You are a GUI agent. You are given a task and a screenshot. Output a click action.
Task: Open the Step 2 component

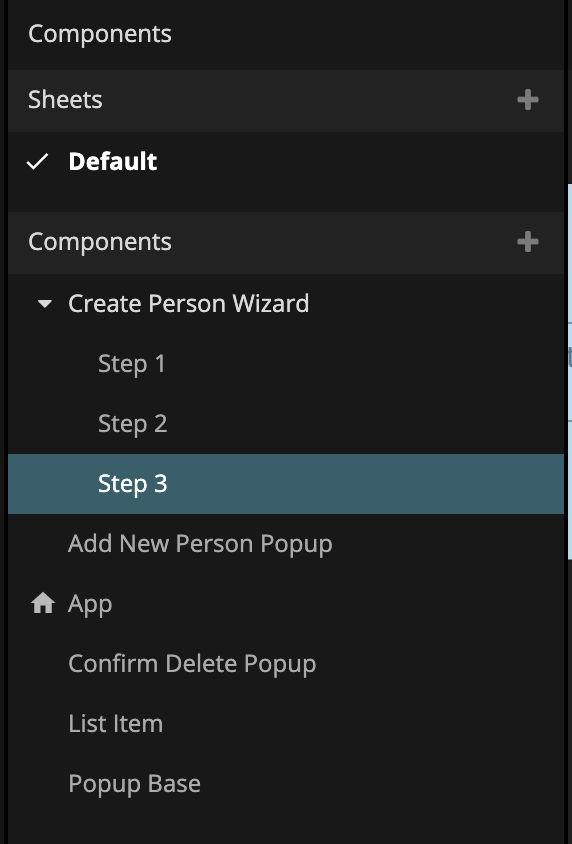click(x=132, y=424)
